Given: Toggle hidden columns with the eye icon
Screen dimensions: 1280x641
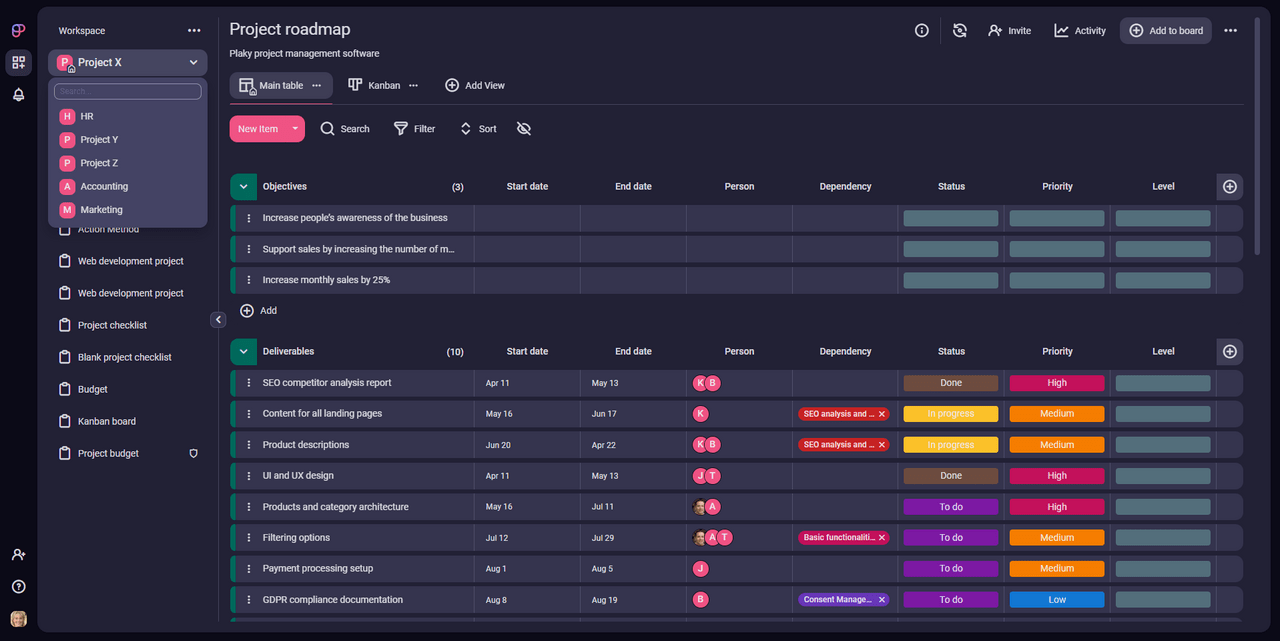Looking at the screenshot, I should (523, 129).
